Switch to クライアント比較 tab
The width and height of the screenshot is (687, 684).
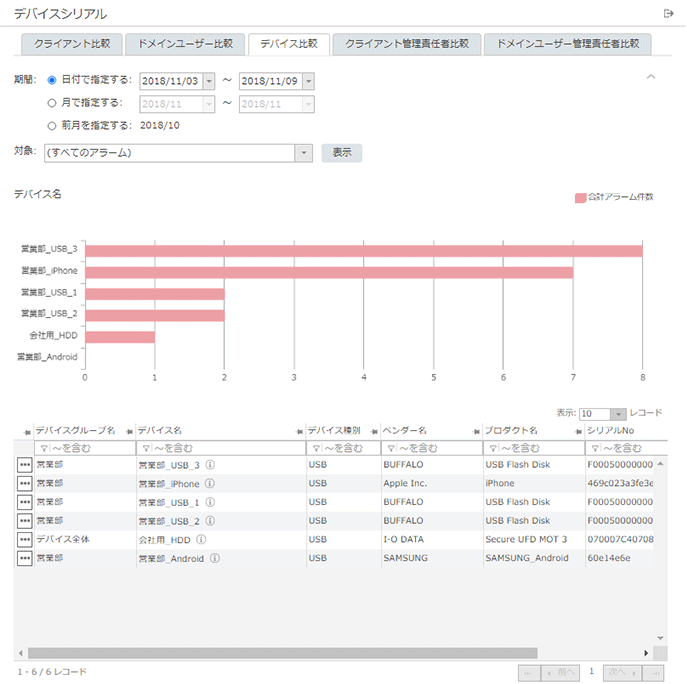coord(72,44)
